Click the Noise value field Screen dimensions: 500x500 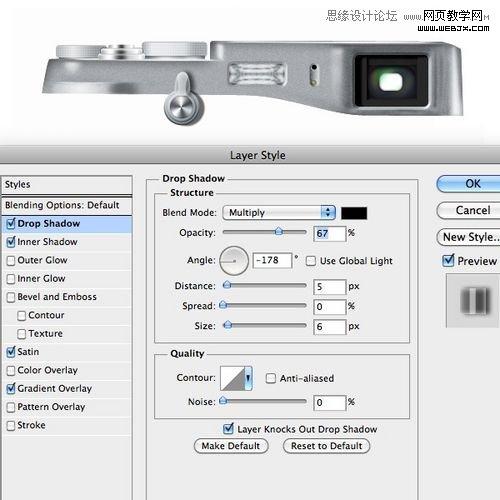[329, 403]
